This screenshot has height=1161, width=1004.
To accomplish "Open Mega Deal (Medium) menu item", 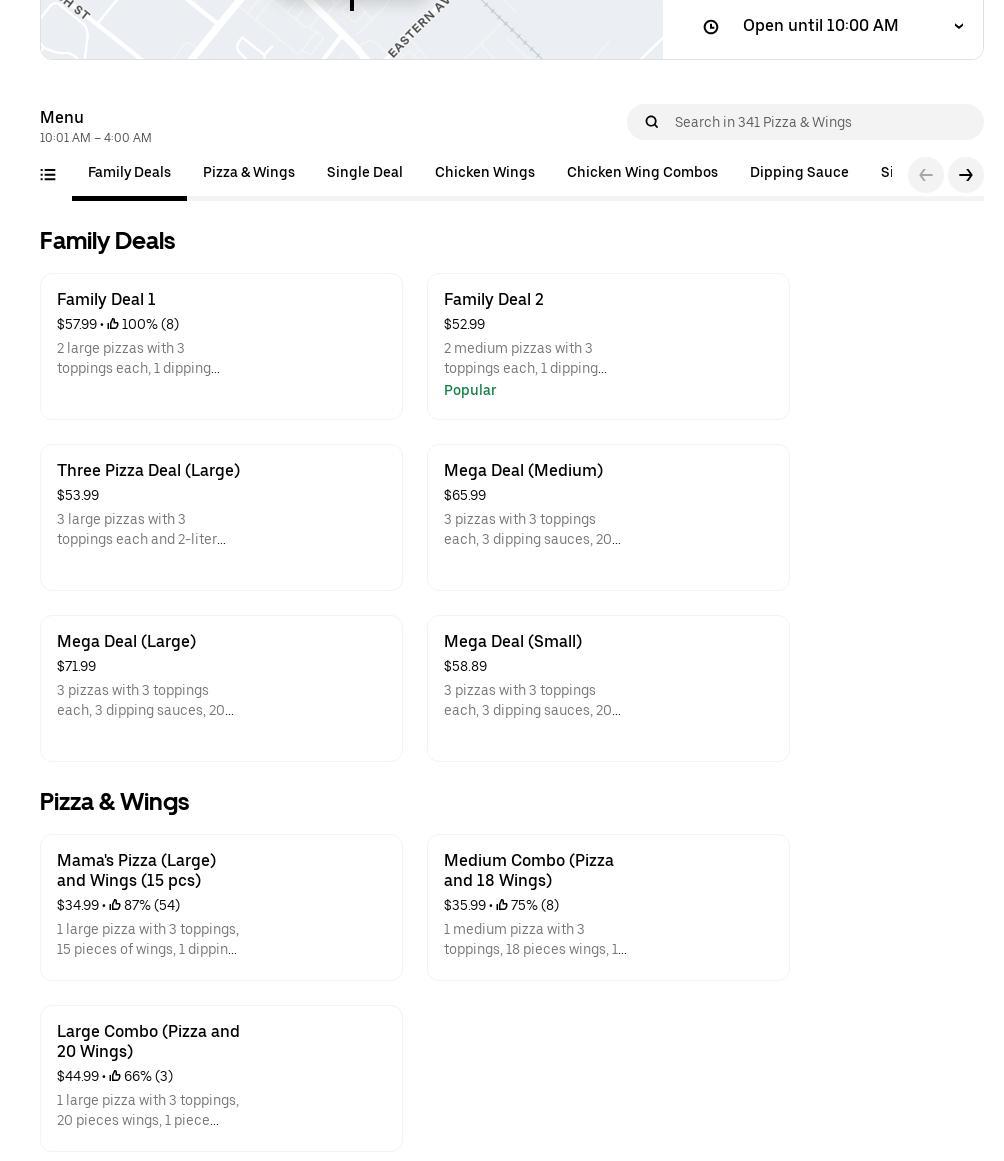I will (607, 517).
